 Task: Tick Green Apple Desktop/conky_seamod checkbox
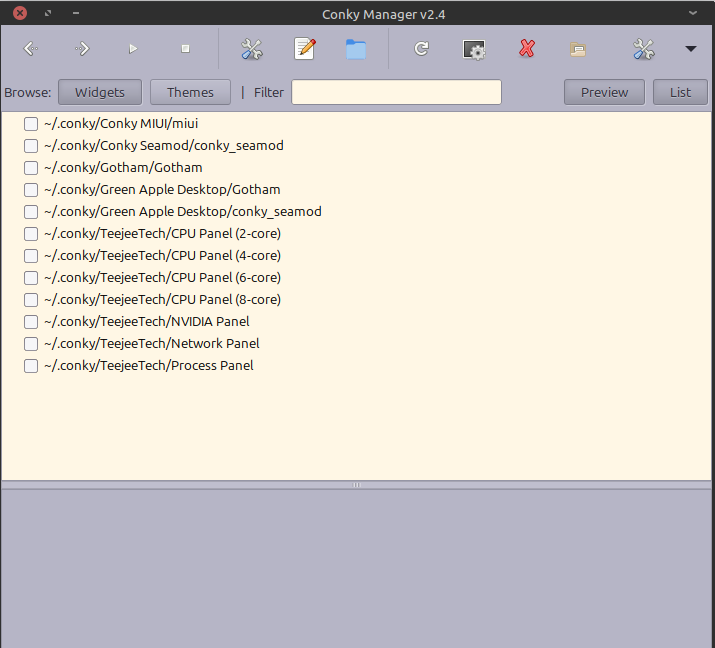31,212
